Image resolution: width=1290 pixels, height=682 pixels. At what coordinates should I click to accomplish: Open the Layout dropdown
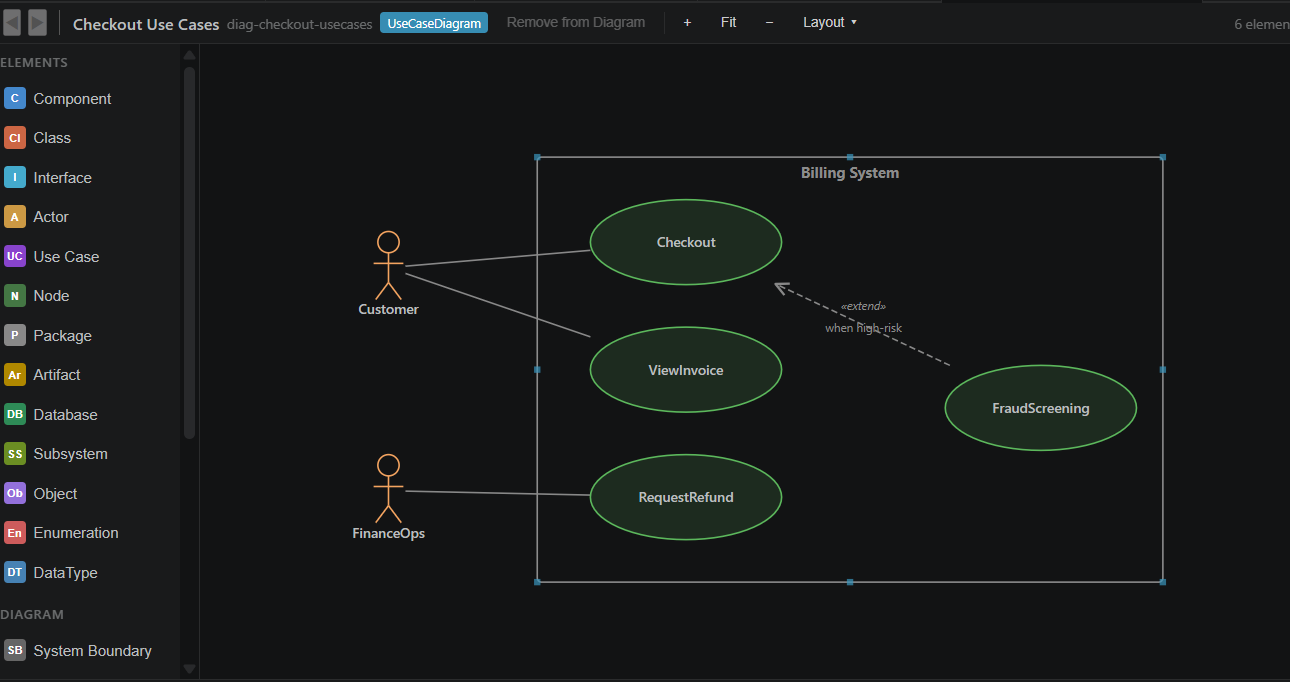(x=828, y=21)
